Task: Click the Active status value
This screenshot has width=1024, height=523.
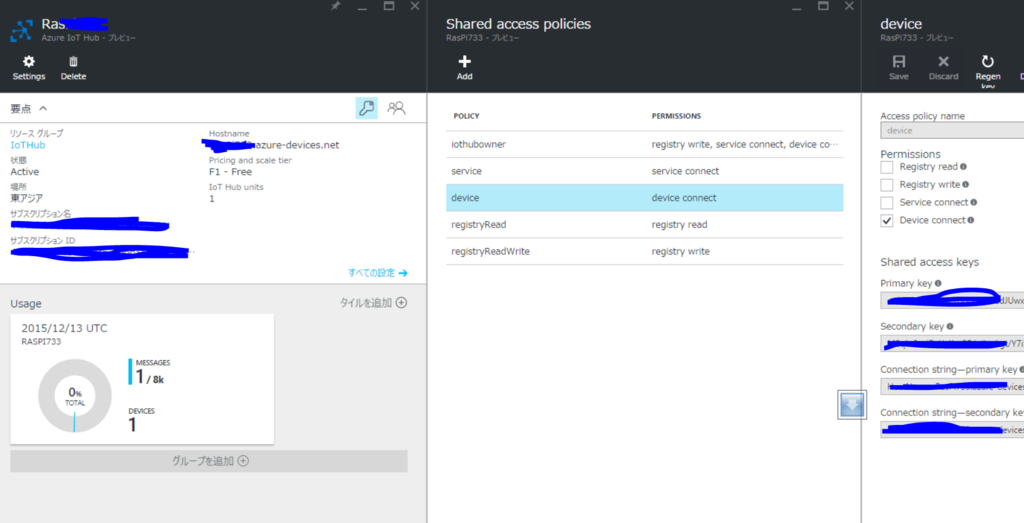Action: [25, 172]
